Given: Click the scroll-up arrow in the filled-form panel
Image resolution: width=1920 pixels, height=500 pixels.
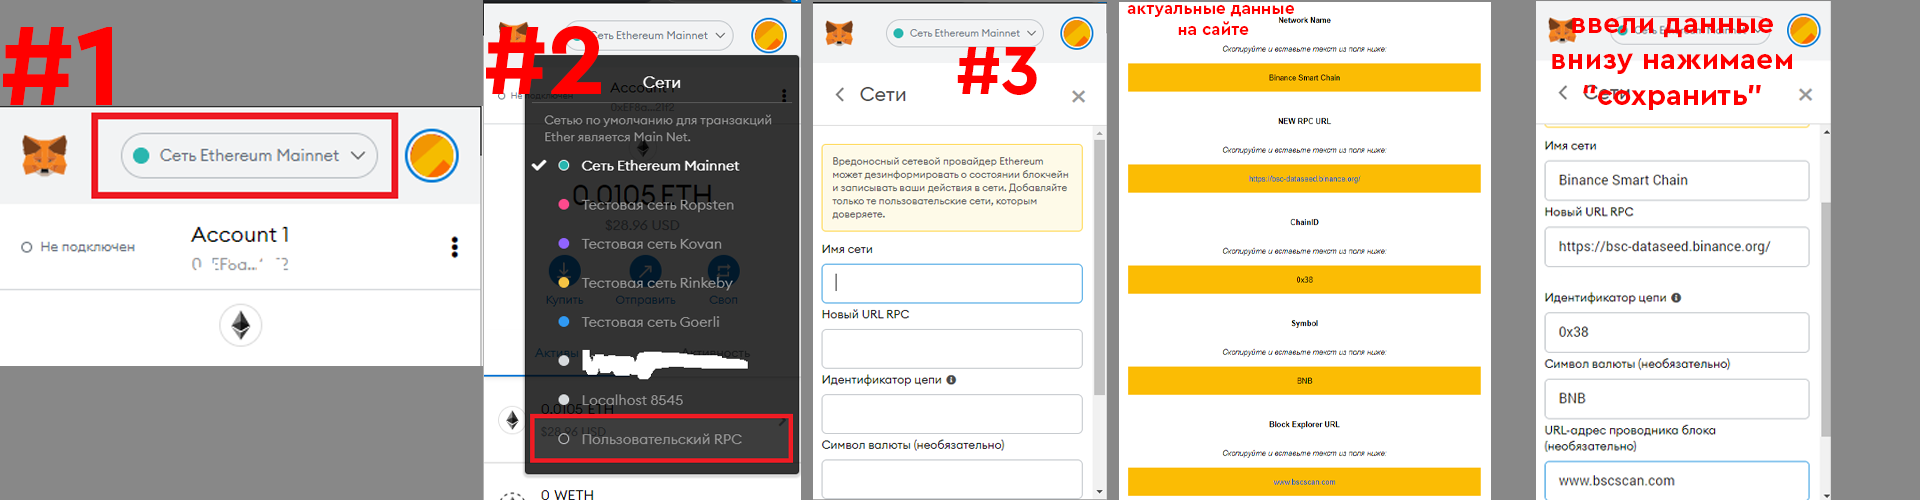Looking at the screenshot, I should tap(1826, 132).
